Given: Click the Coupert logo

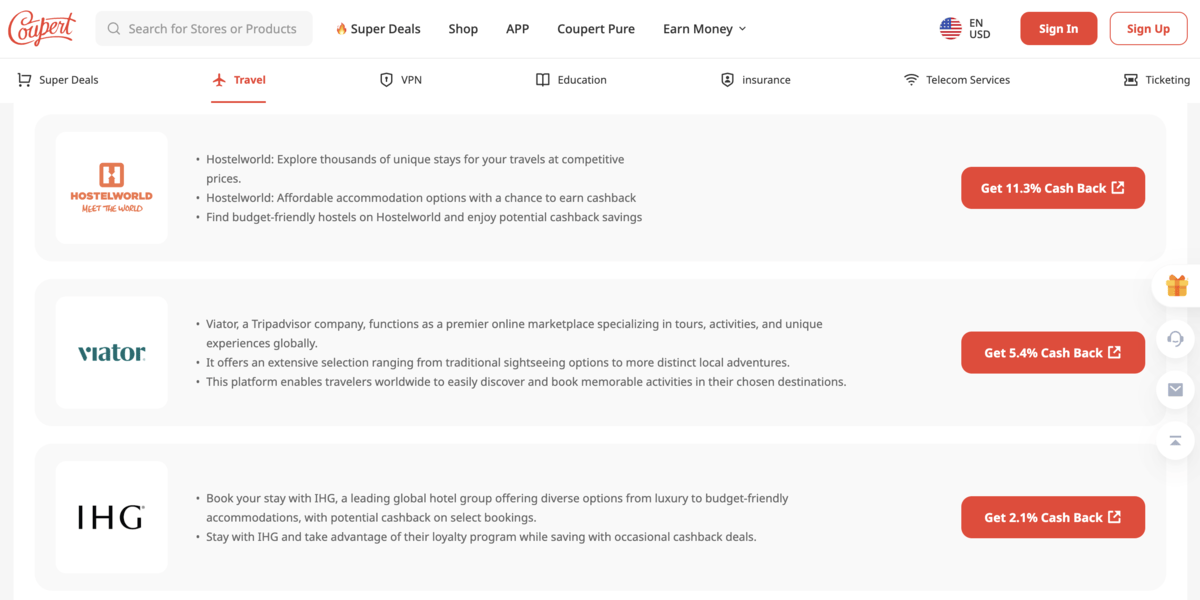Looking at the screenshot, I should click(x=42, y=29).
